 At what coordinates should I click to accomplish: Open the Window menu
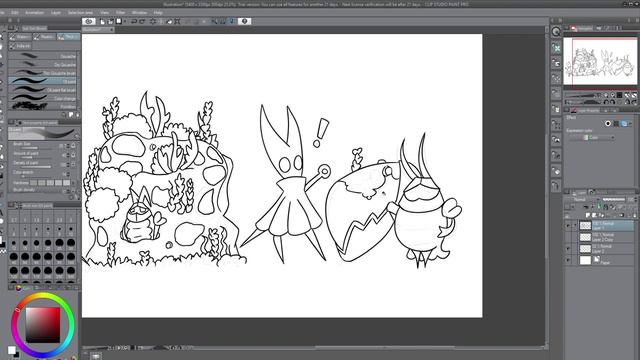tap(139, 13)
